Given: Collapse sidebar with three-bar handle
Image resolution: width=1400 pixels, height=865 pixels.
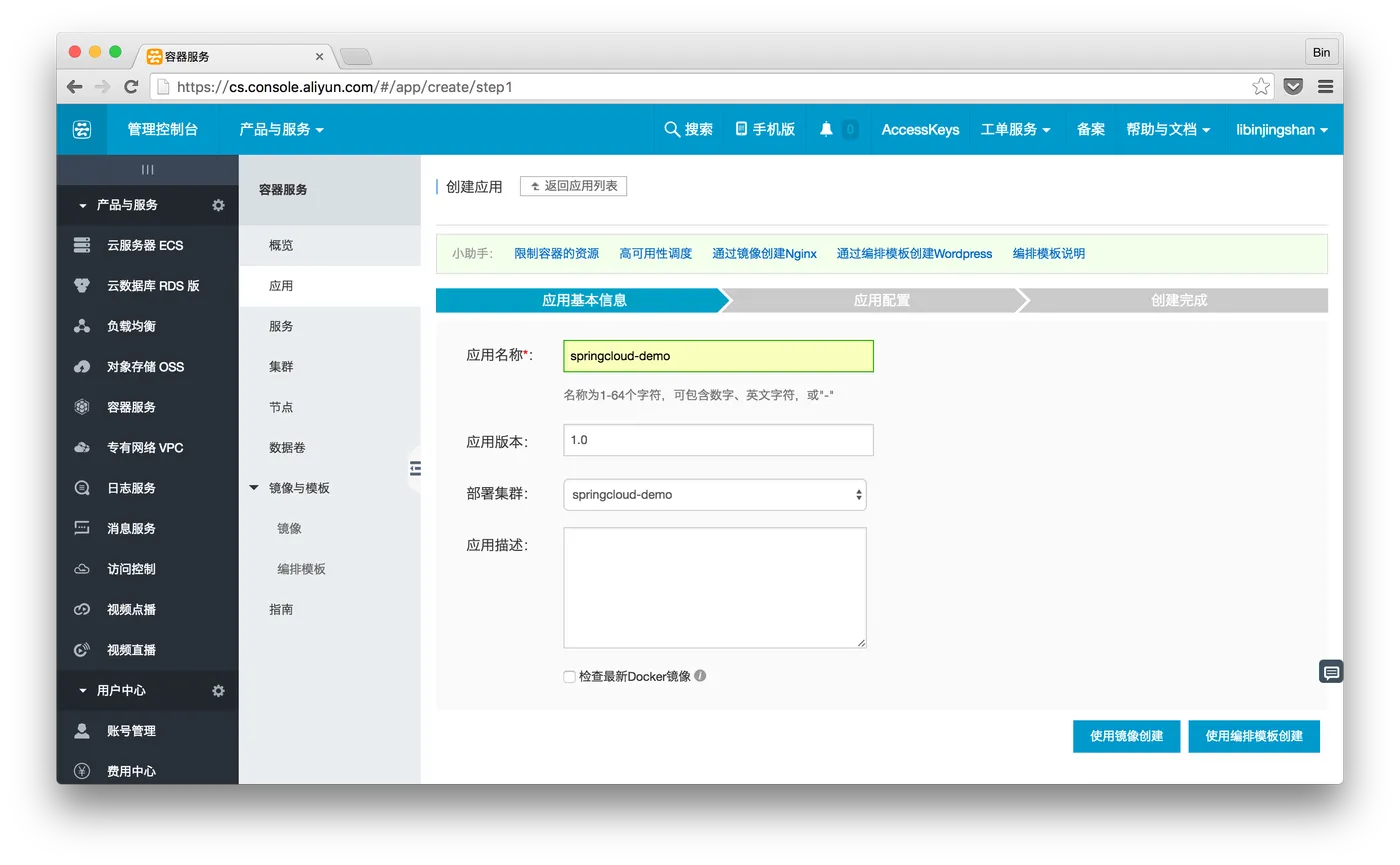Looking at the screenshot, I should point(148,170).
